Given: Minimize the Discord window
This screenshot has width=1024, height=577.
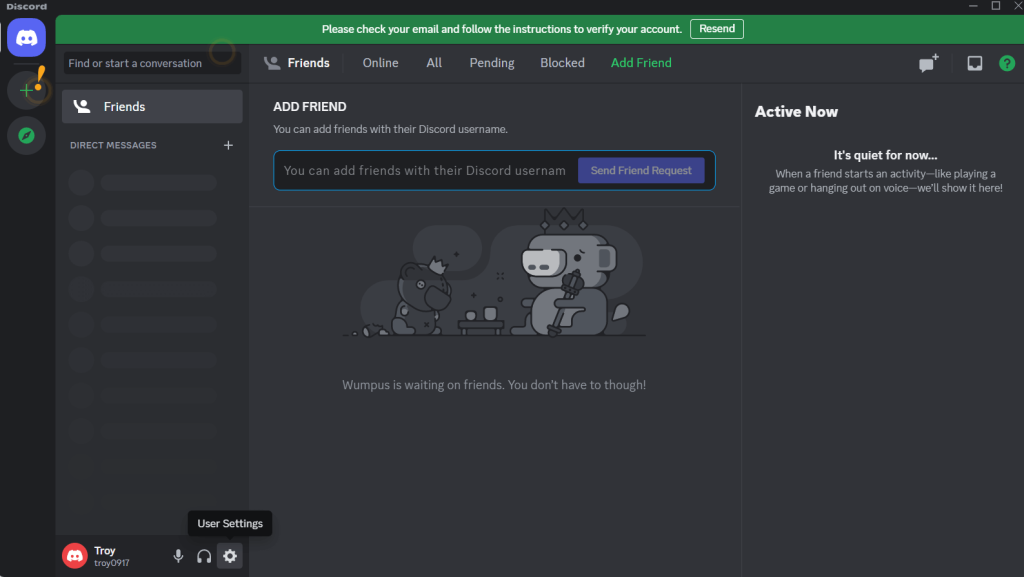Looking at the screenshot, I should coord(973,6).
